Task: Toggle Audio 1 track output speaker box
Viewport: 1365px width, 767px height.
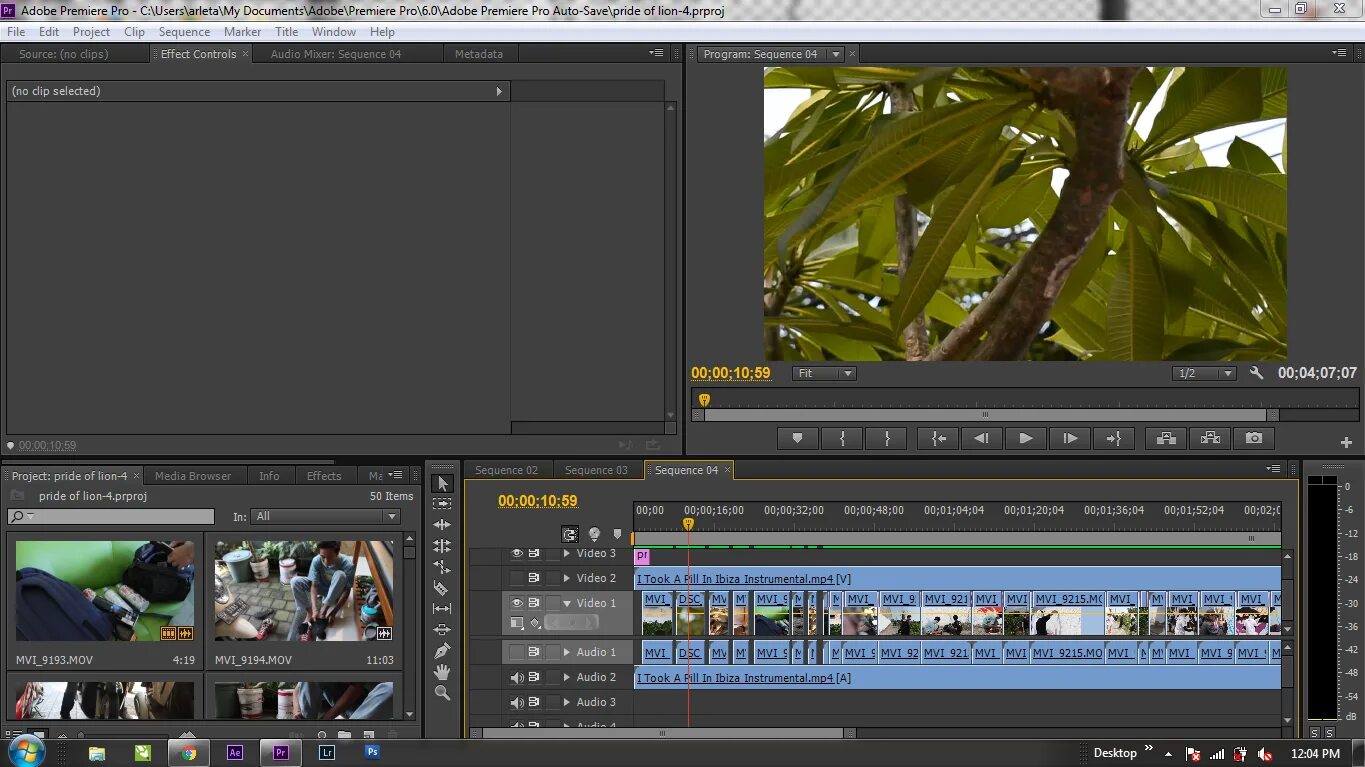Action: point(517,652)
